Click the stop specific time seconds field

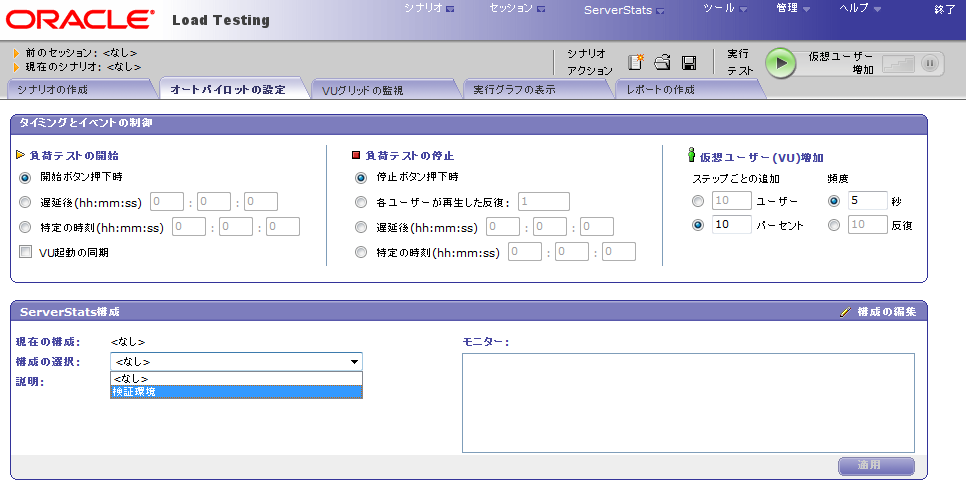tap(619, 251)
